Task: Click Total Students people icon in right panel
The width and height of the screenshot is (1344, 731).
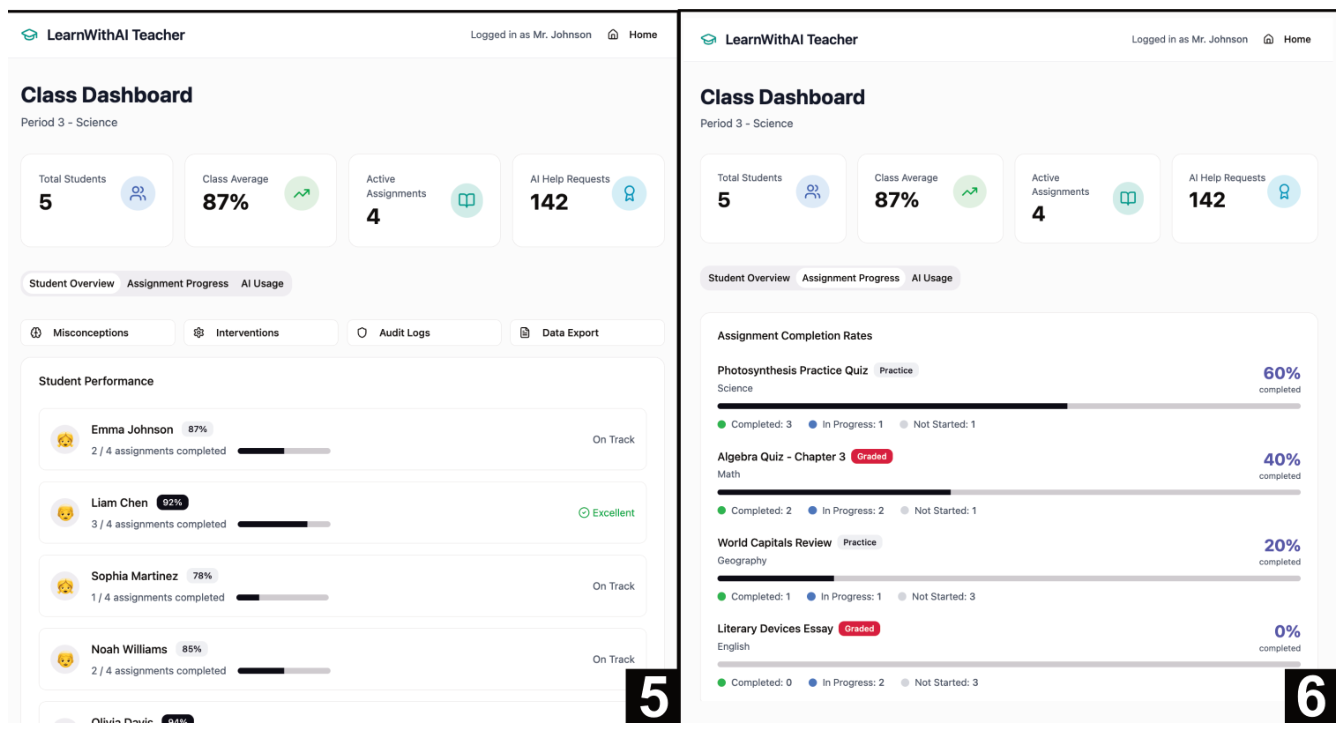Action: pos(813,192)
